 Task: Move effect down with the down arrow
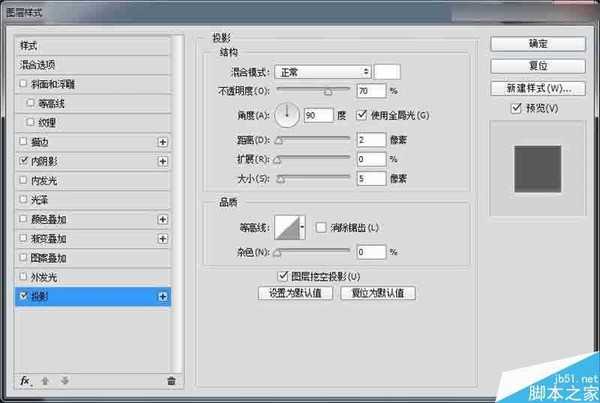pyautogui.click(x=65, y=381)
